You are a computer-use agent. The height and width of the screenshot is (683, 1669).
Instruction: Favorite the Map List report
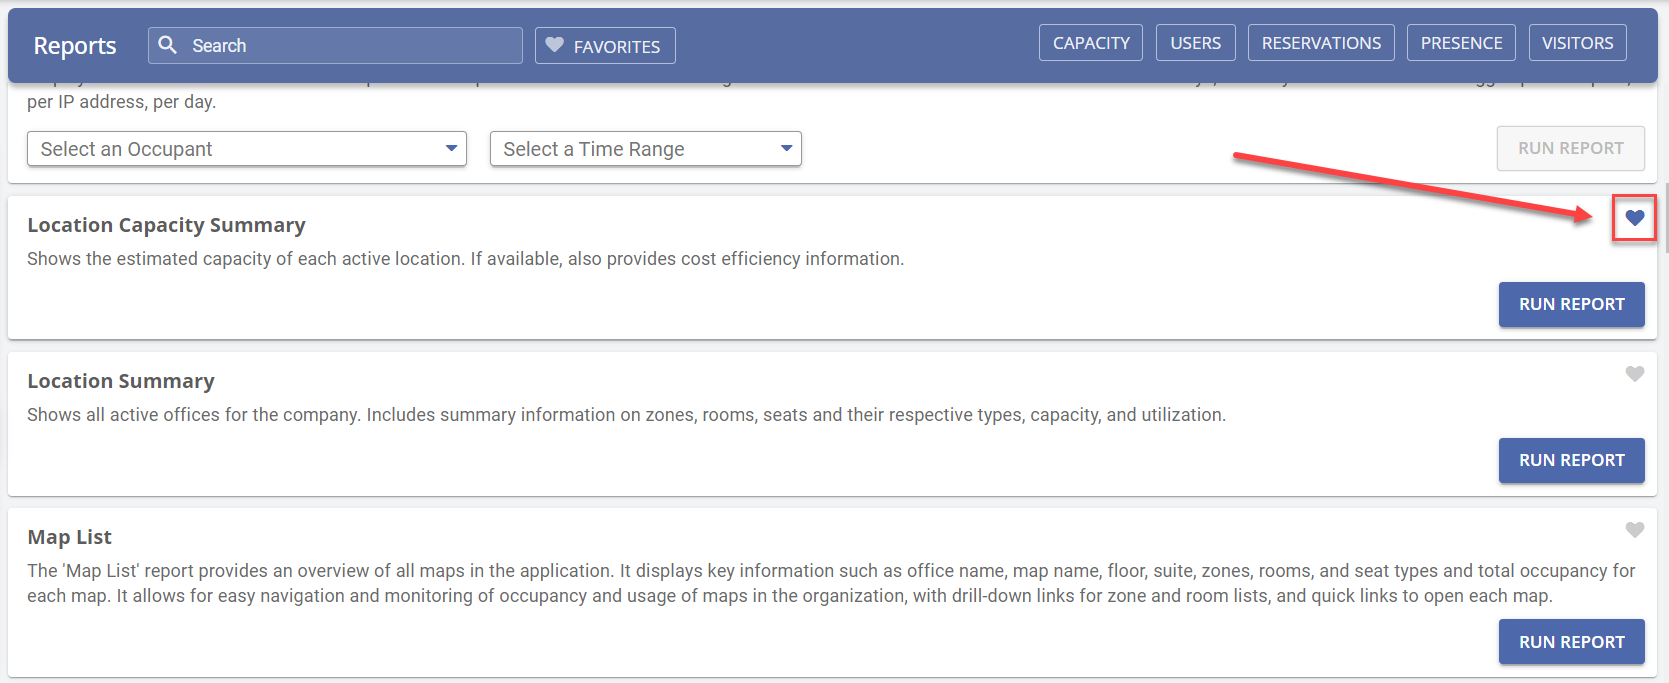(x=1635, y=530)
